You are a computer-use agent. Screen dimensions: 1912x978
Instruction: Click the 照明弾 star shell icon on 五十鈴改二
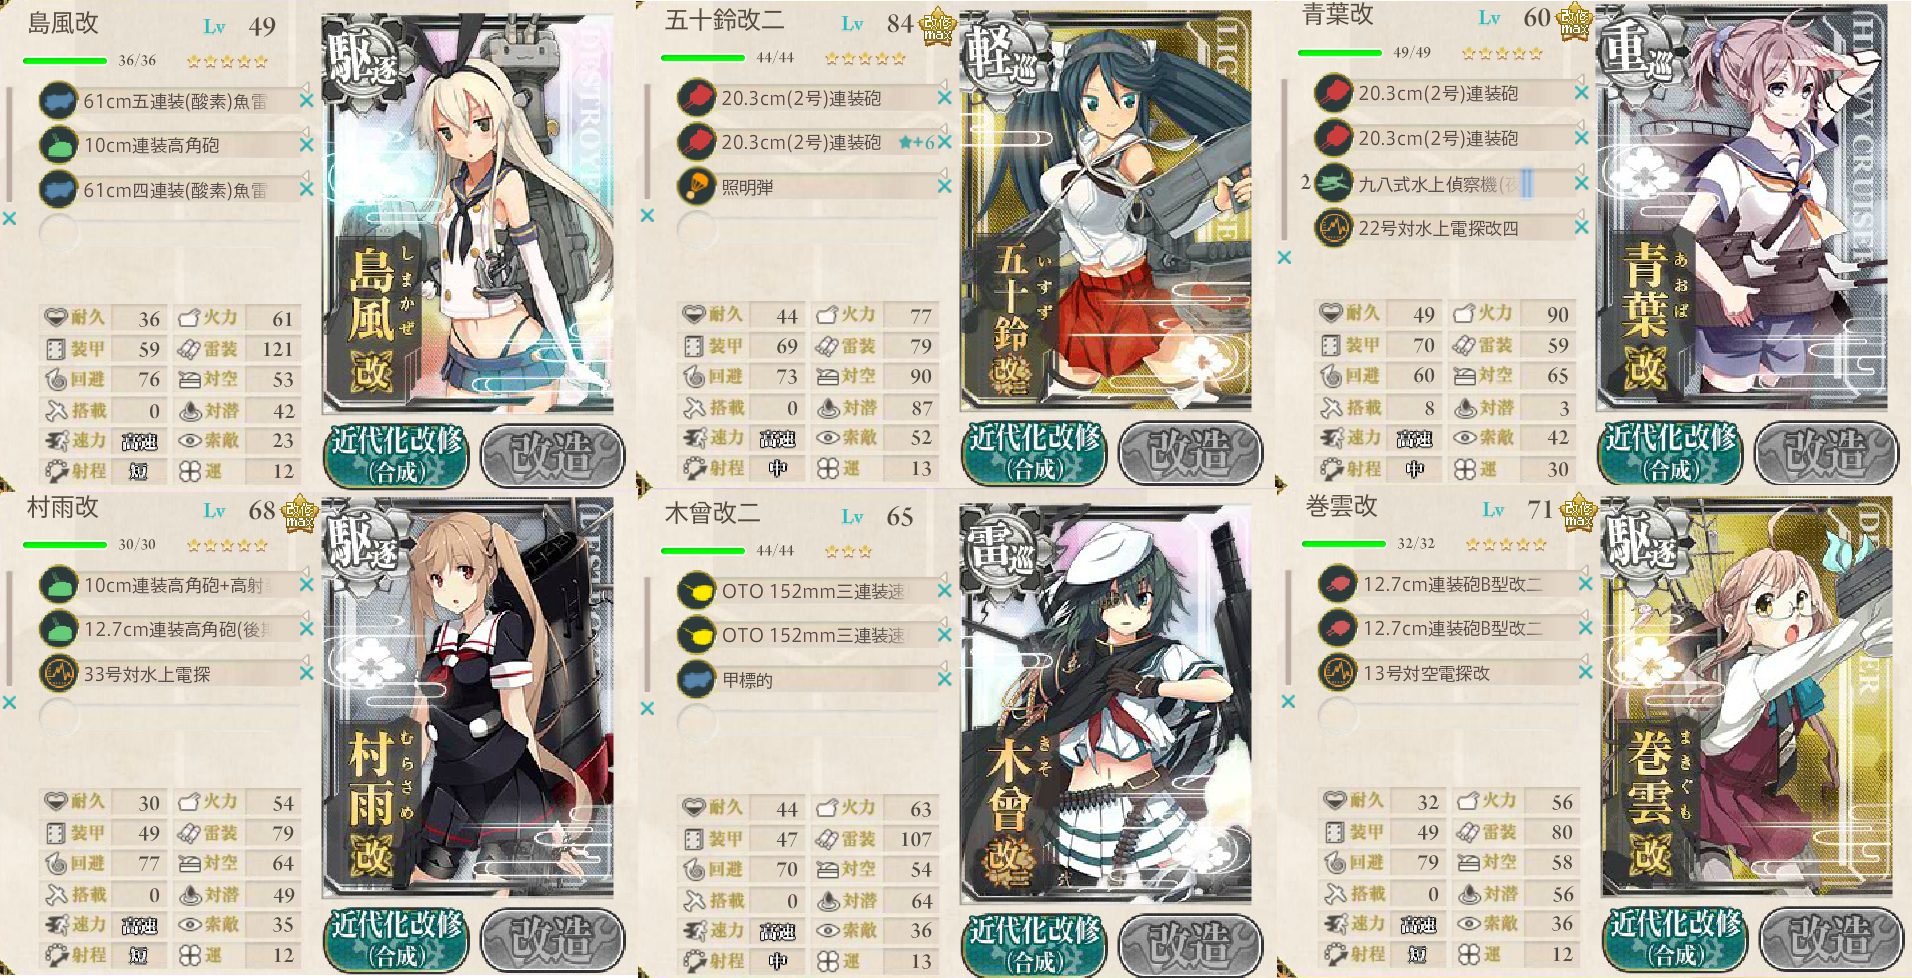coord(697,186)
